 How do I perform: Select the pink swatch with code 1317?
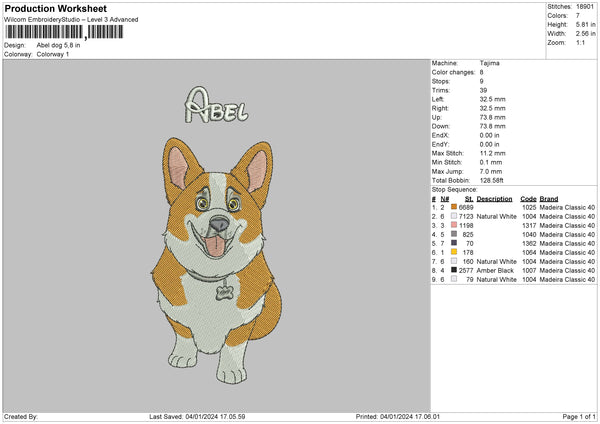(454, 224)
